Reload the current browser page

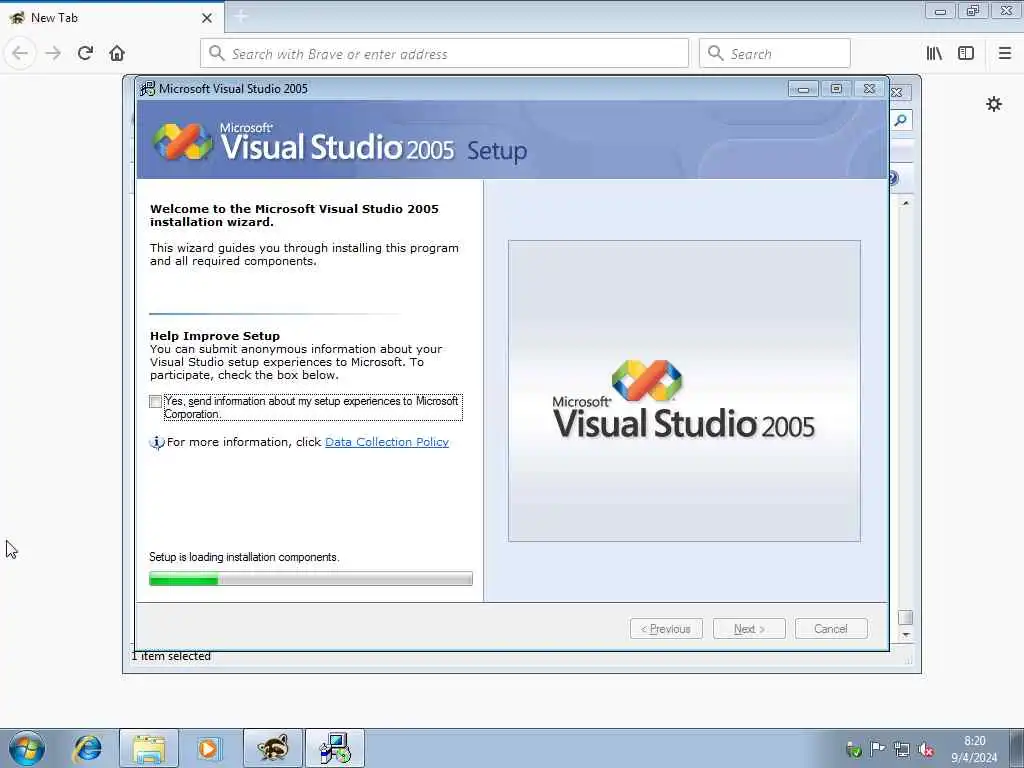point(85,53)
